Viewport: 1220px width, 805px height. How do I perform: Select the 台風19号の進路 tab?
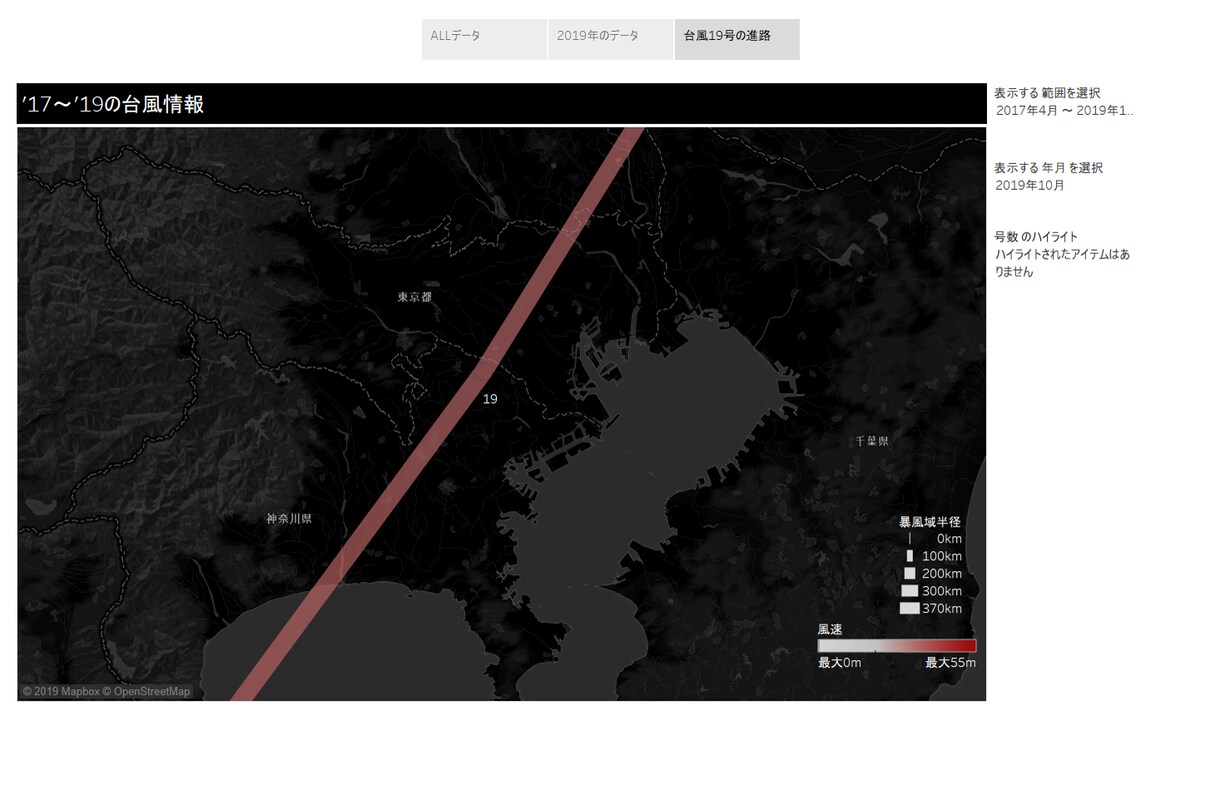click(x=737, y=39)
